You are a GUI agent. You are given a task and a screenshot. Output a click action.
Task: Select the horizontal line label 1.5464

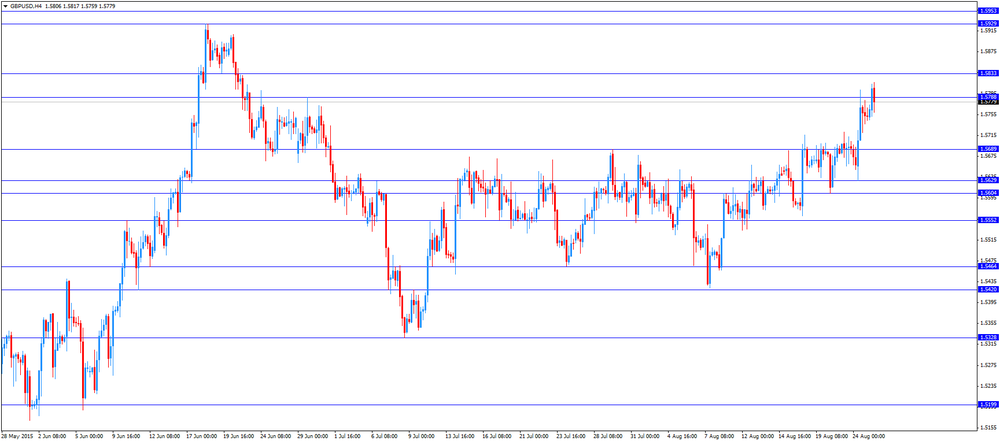(x=987, y=266)
